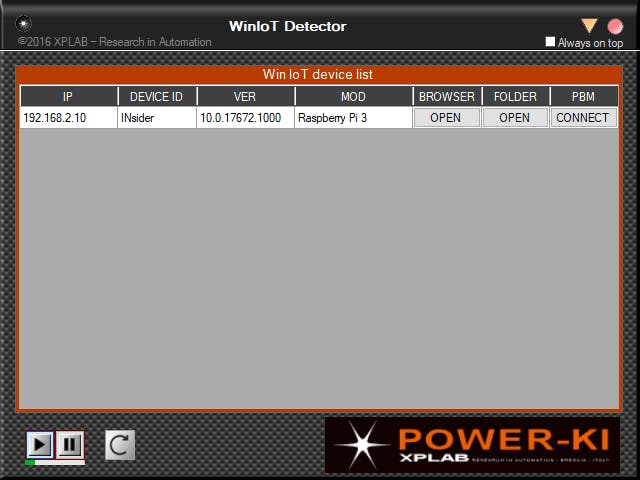Select the version cell 10.0.17672.1000

pos(245,118)
